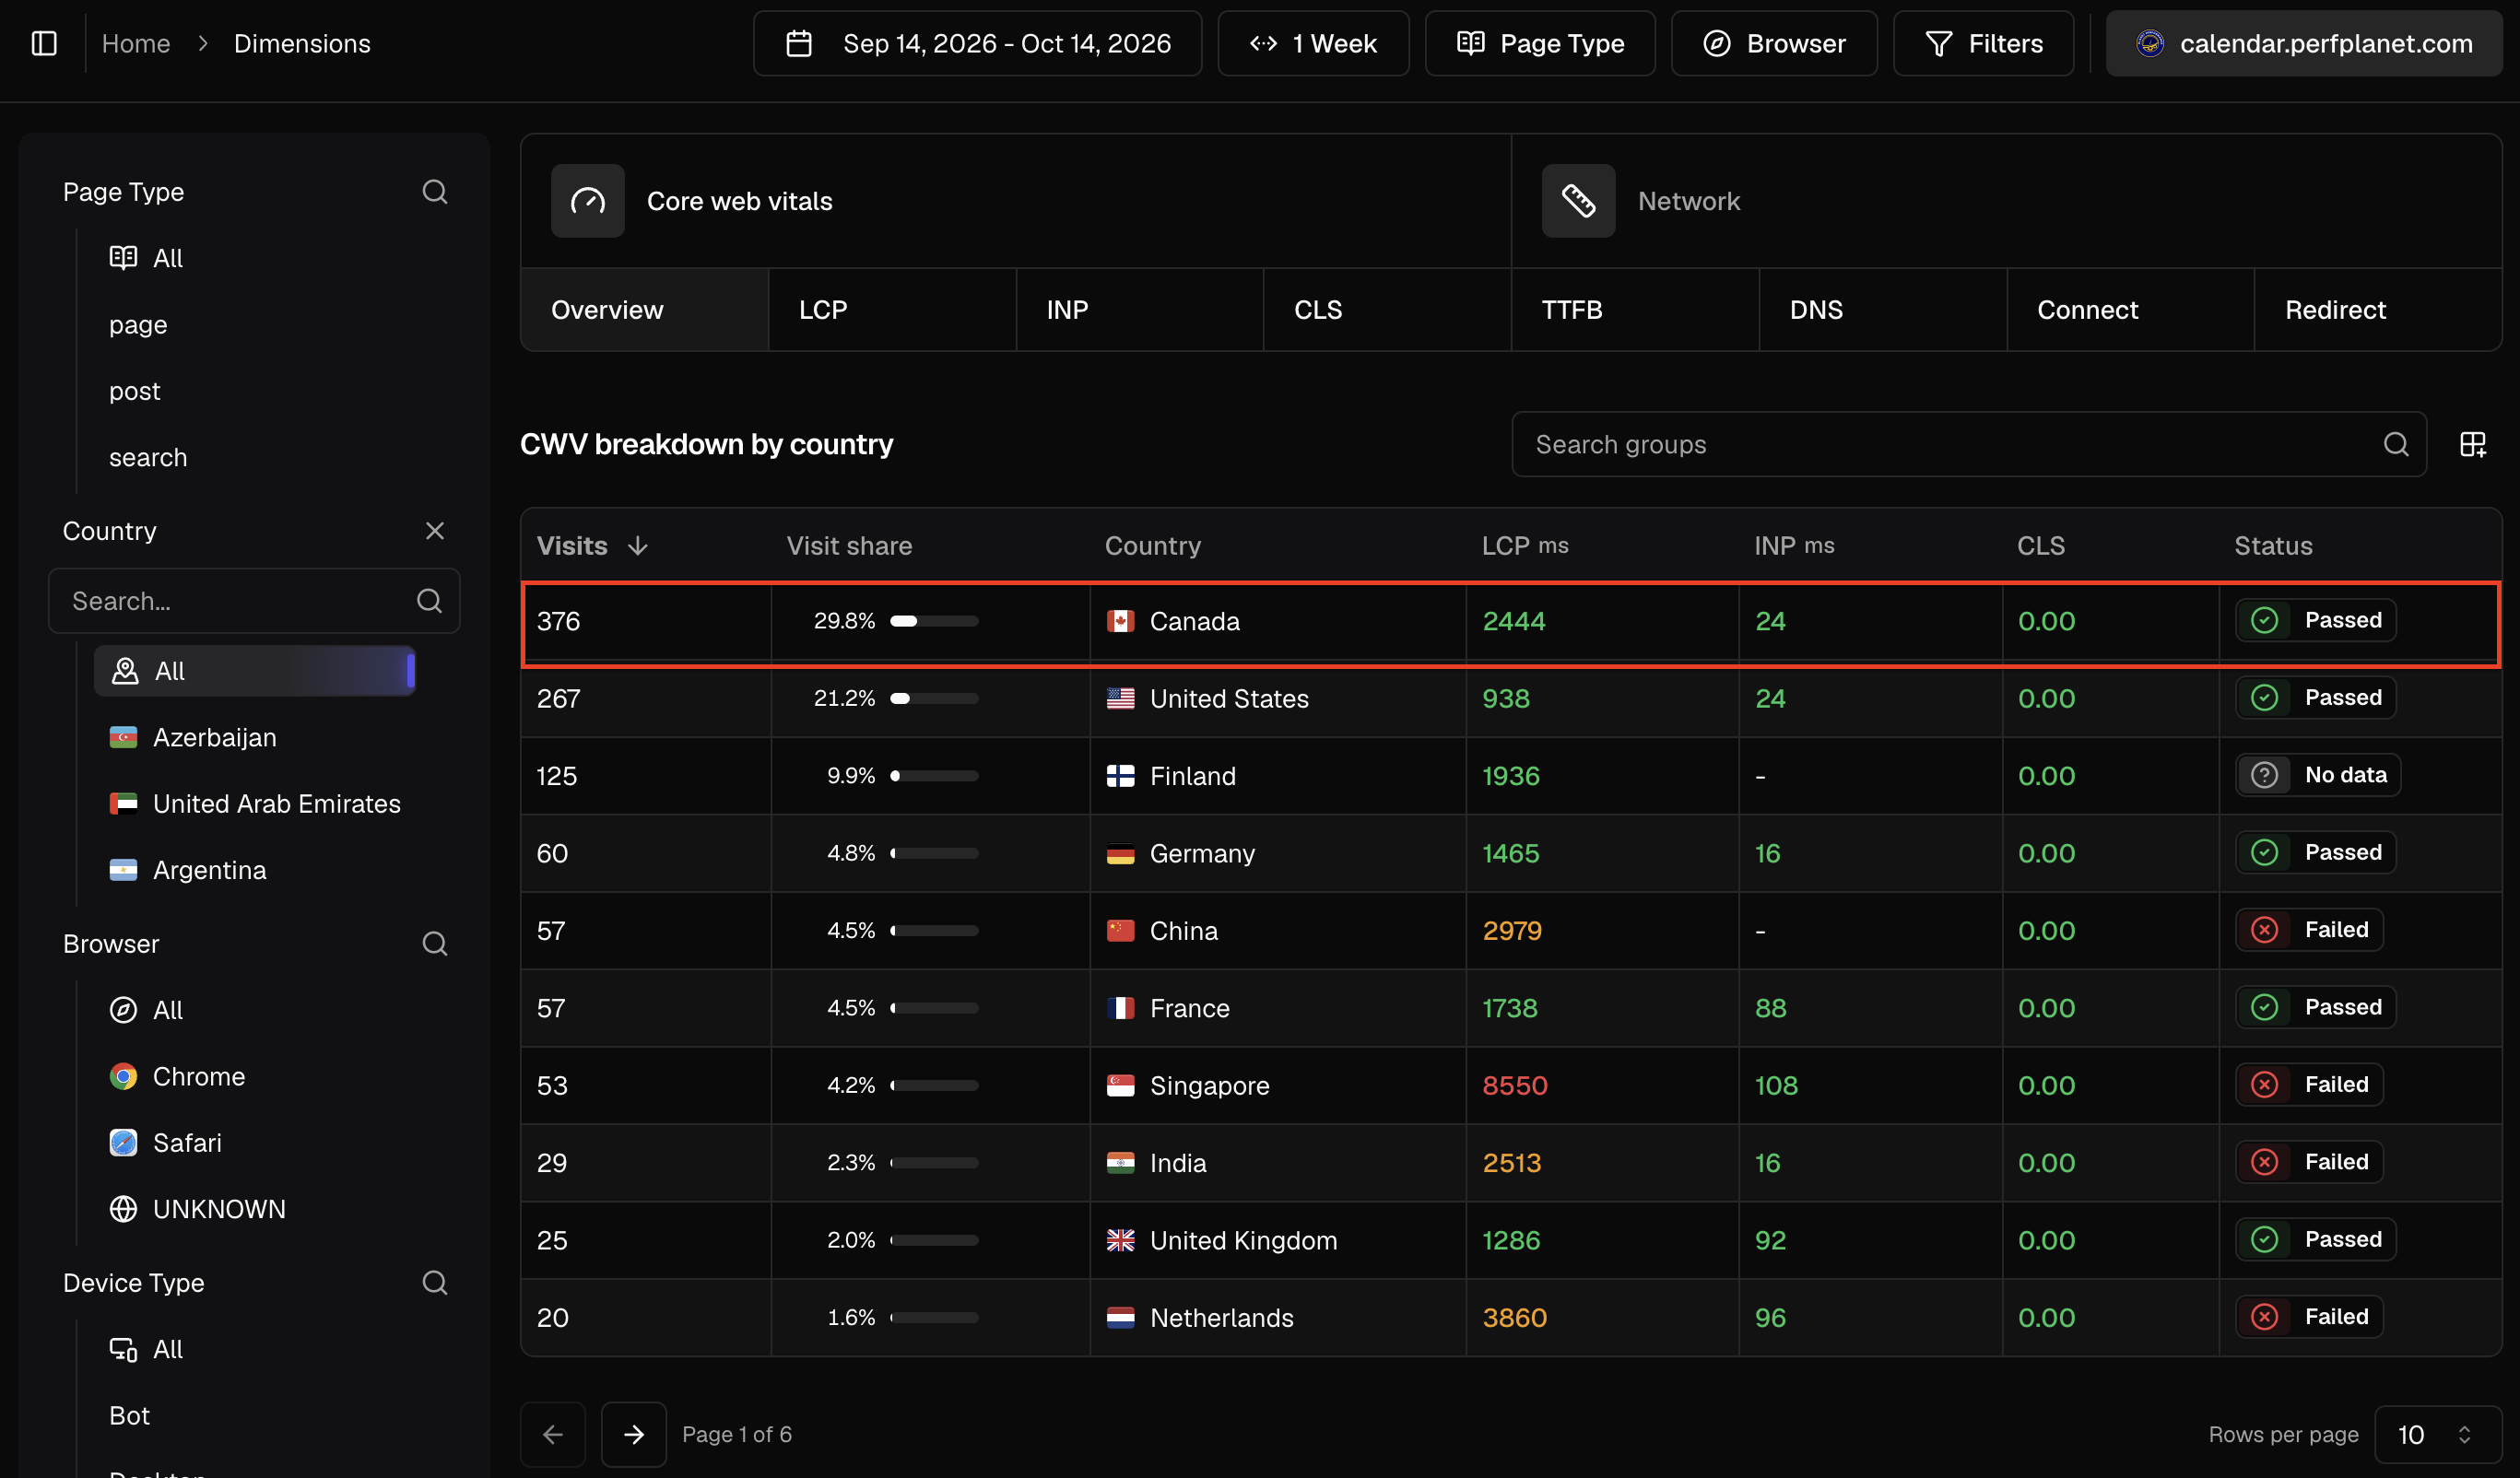
Task: Click the Core web vitals gauge icon
Action: coord(588,200)
